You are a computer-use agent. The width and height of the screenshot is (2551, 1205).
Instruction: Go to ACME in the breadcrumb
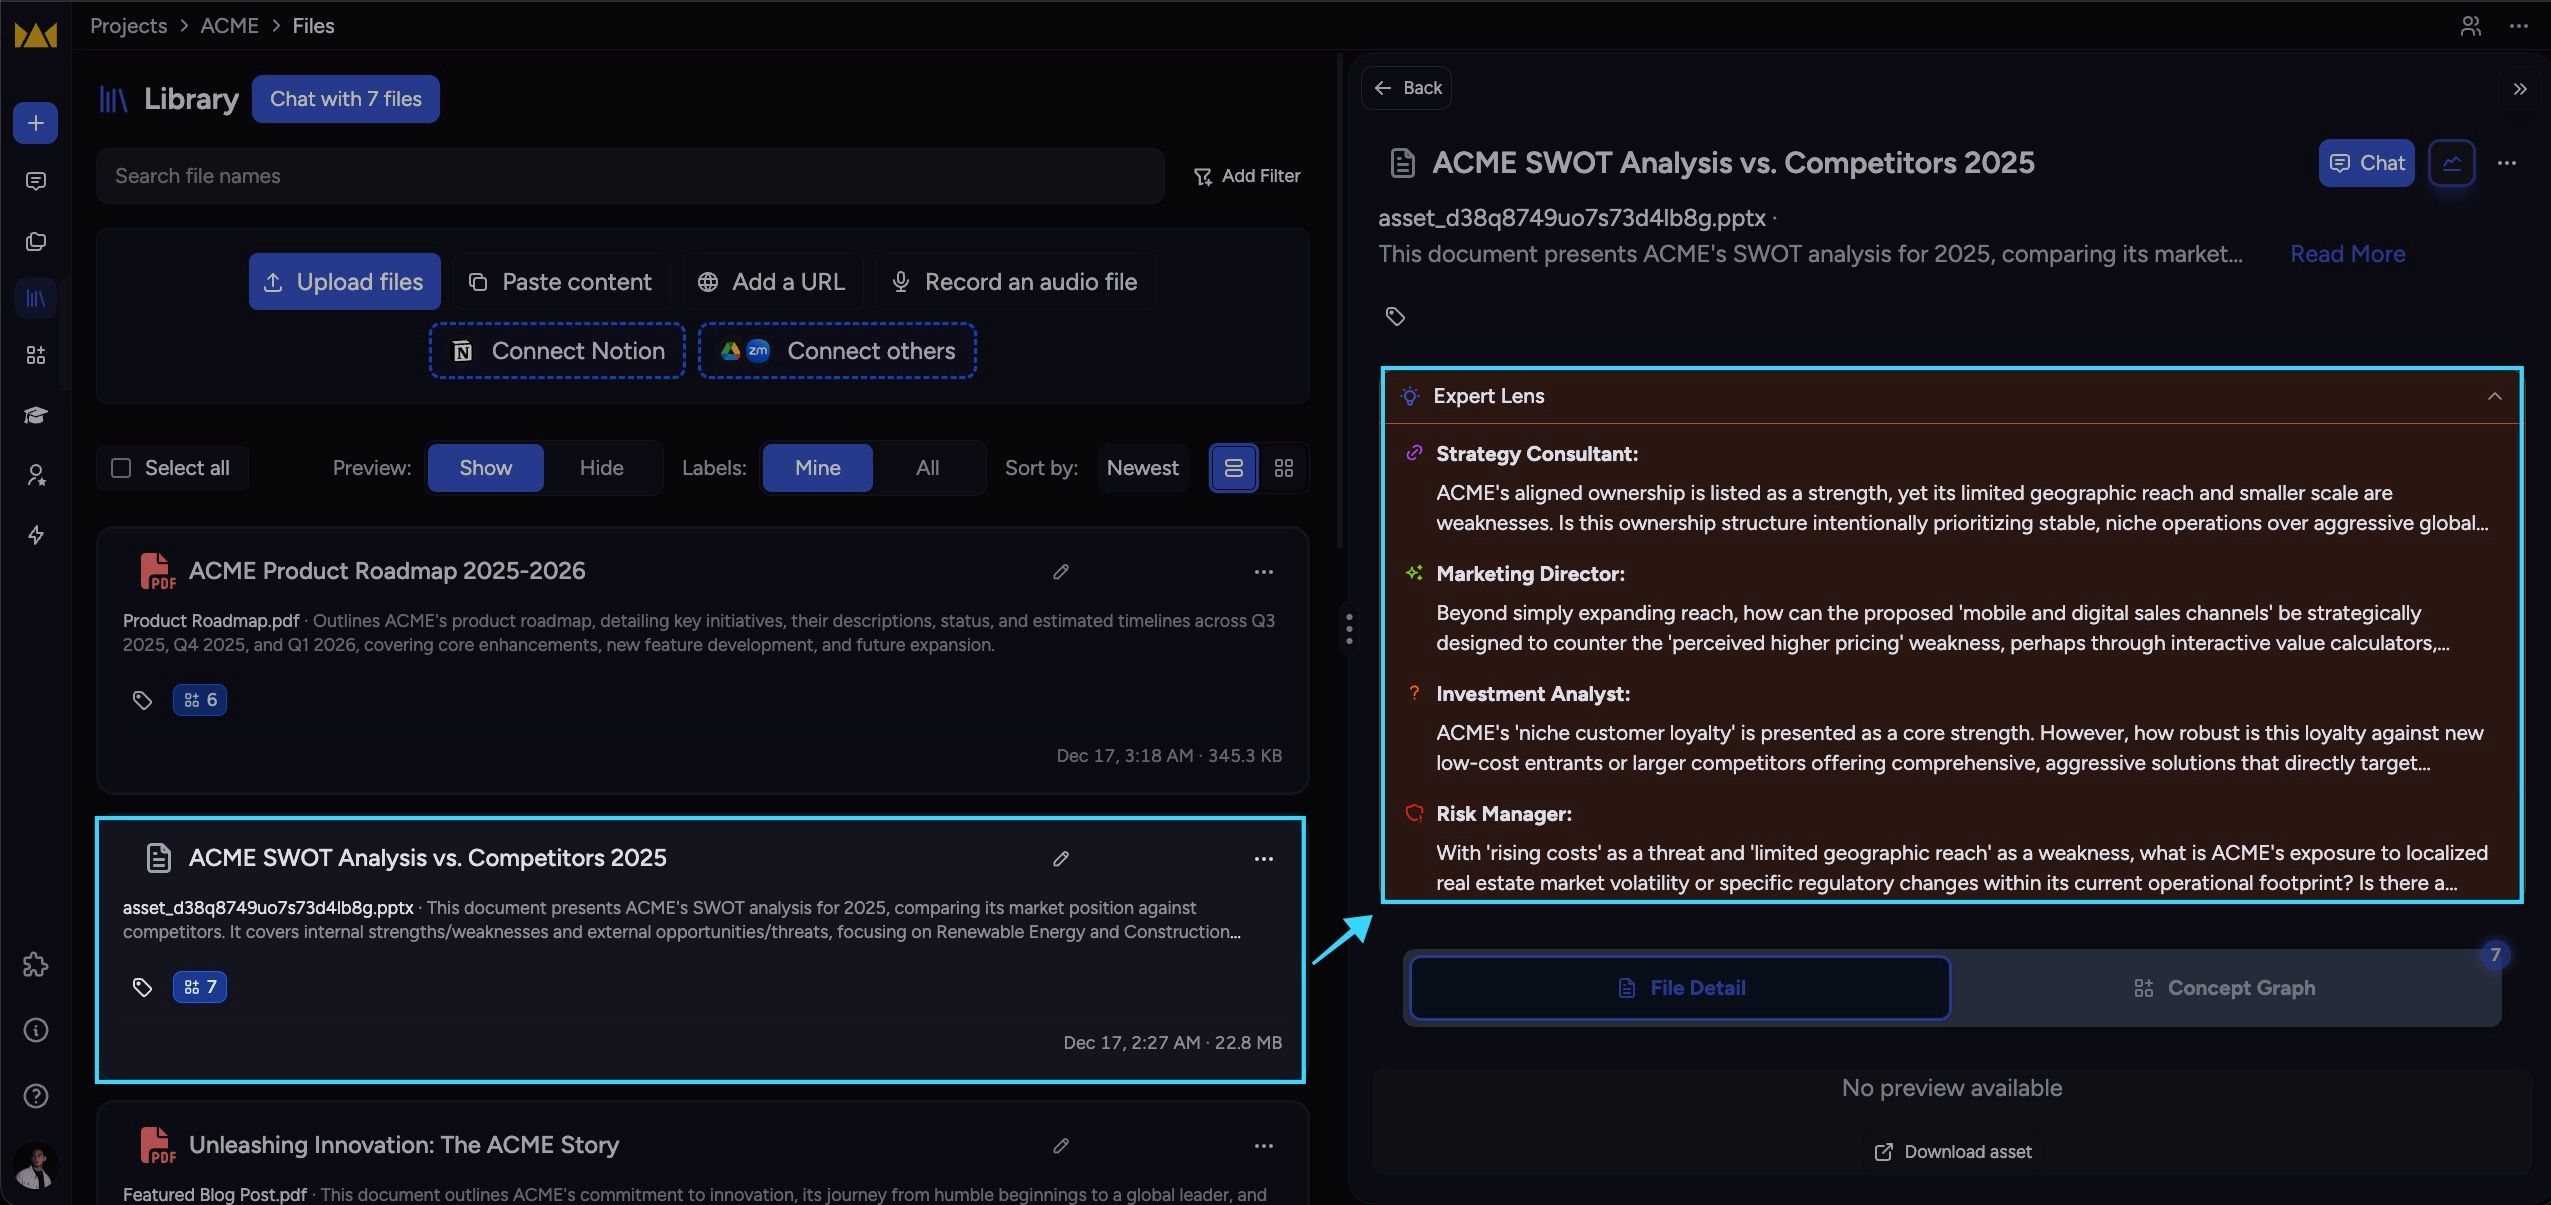pyautogui.click(x=229, y=26)
